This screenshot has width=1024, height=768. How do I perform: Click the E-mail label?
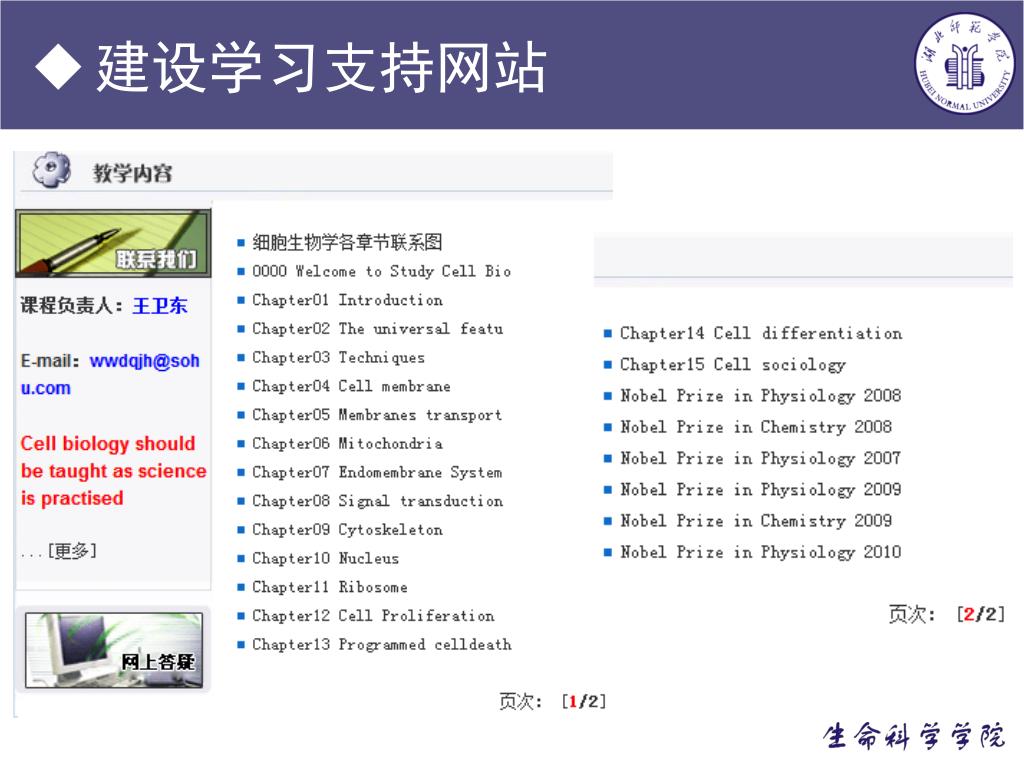(x=50, y=360)
